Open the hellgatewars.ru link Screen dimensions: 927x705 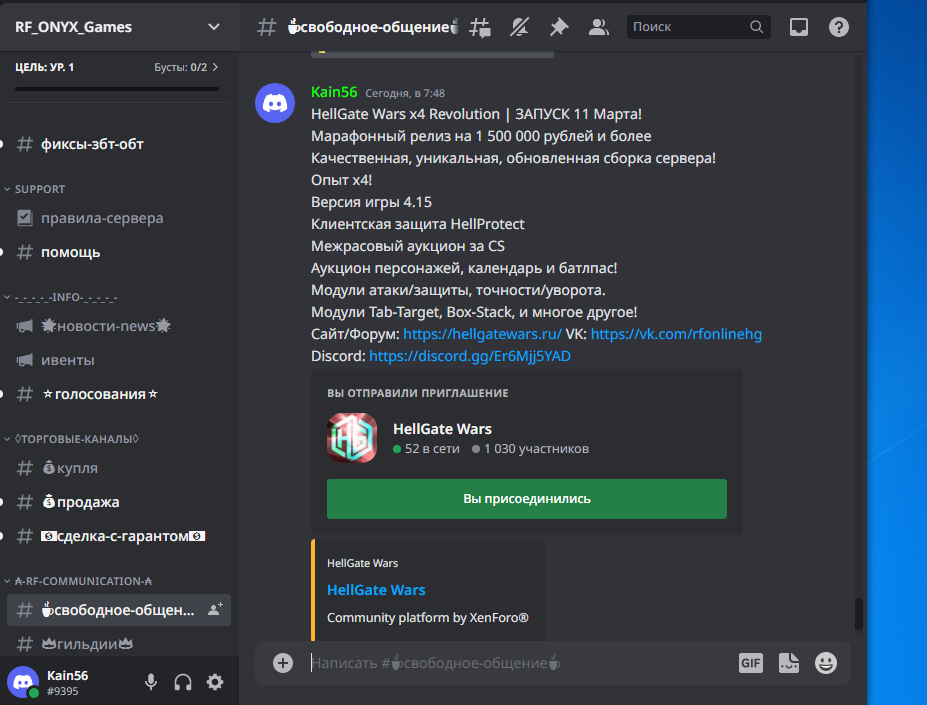pos(482,334)
